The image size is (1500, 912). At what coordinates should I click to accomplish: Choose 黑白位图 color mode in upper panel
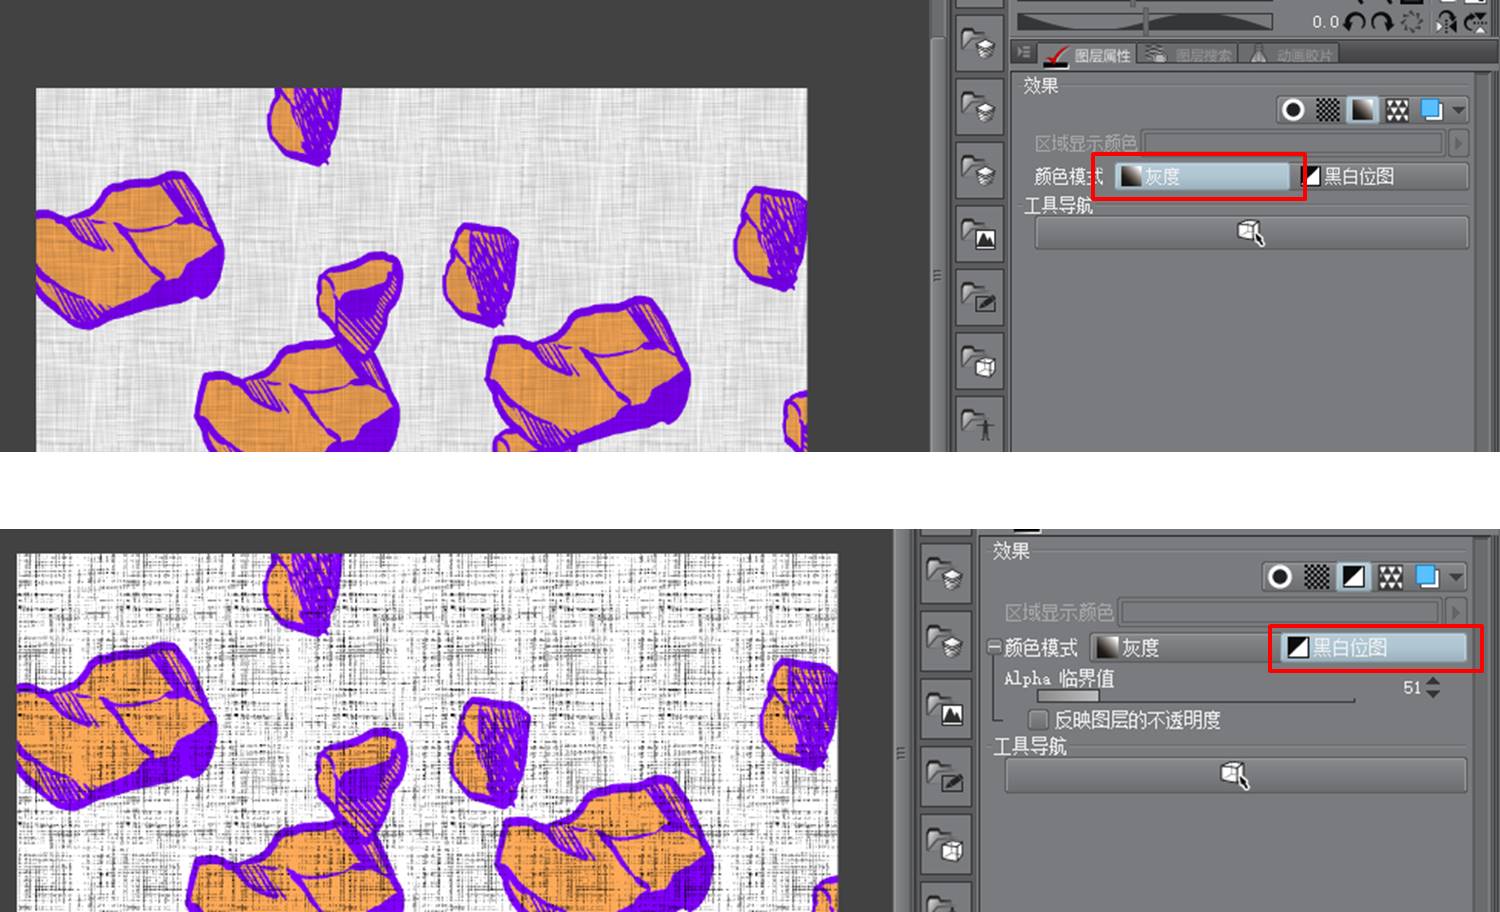[x=1383, y=177]
